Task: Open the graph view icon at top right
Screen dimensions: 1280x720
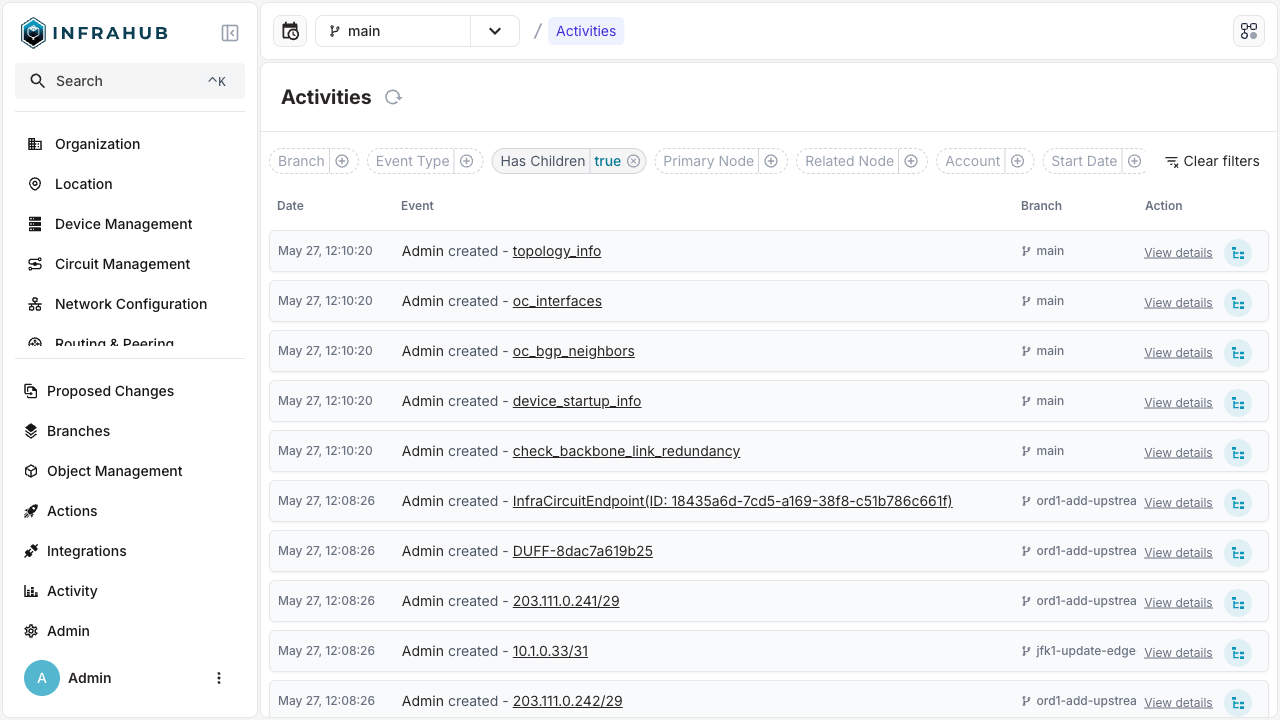Action: pyautogui.click(x=1249, y=31)
